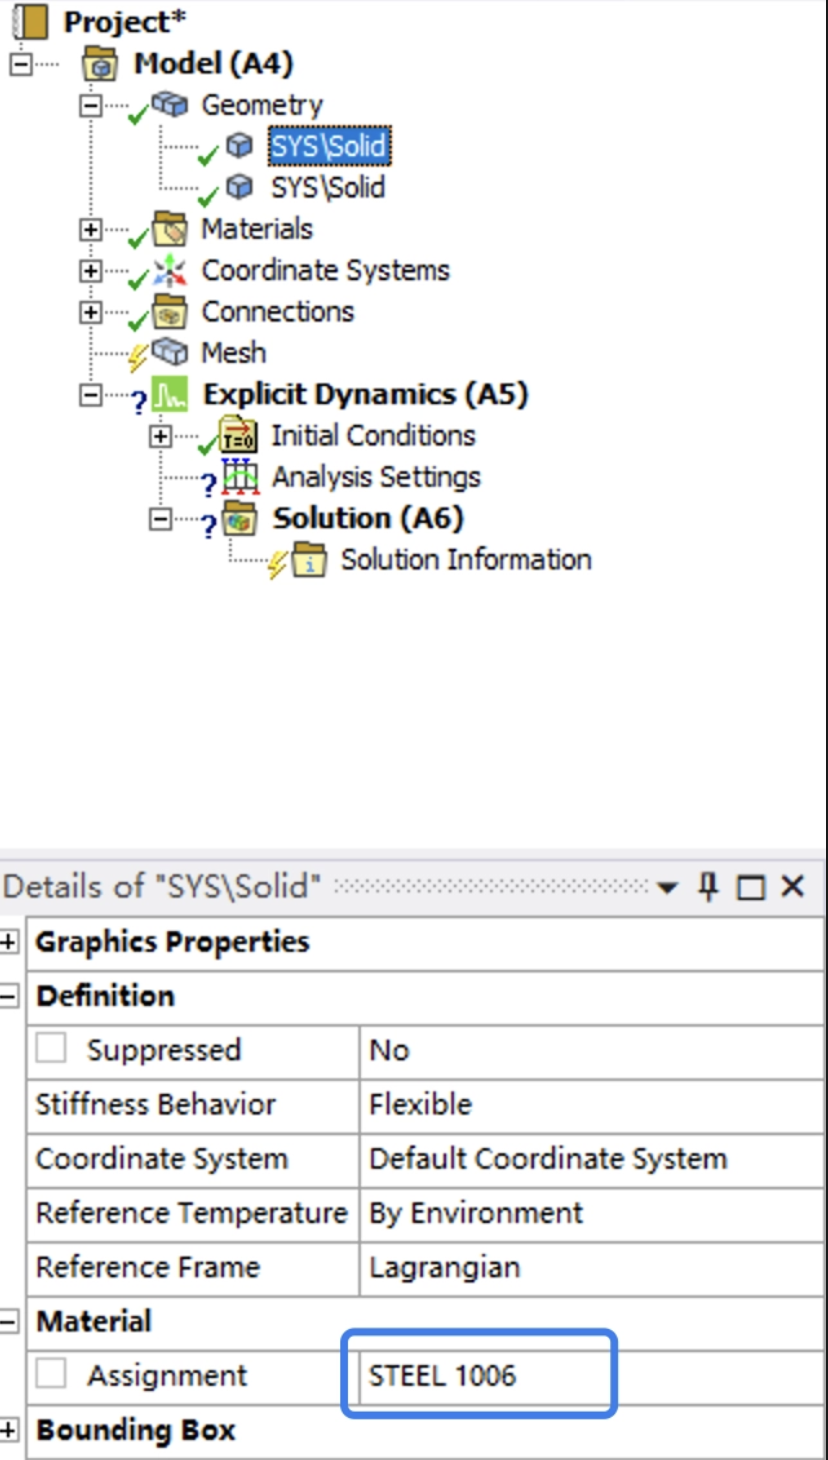Select Model (A4) in the tree

pyautogui.click(x=213, y=64)
